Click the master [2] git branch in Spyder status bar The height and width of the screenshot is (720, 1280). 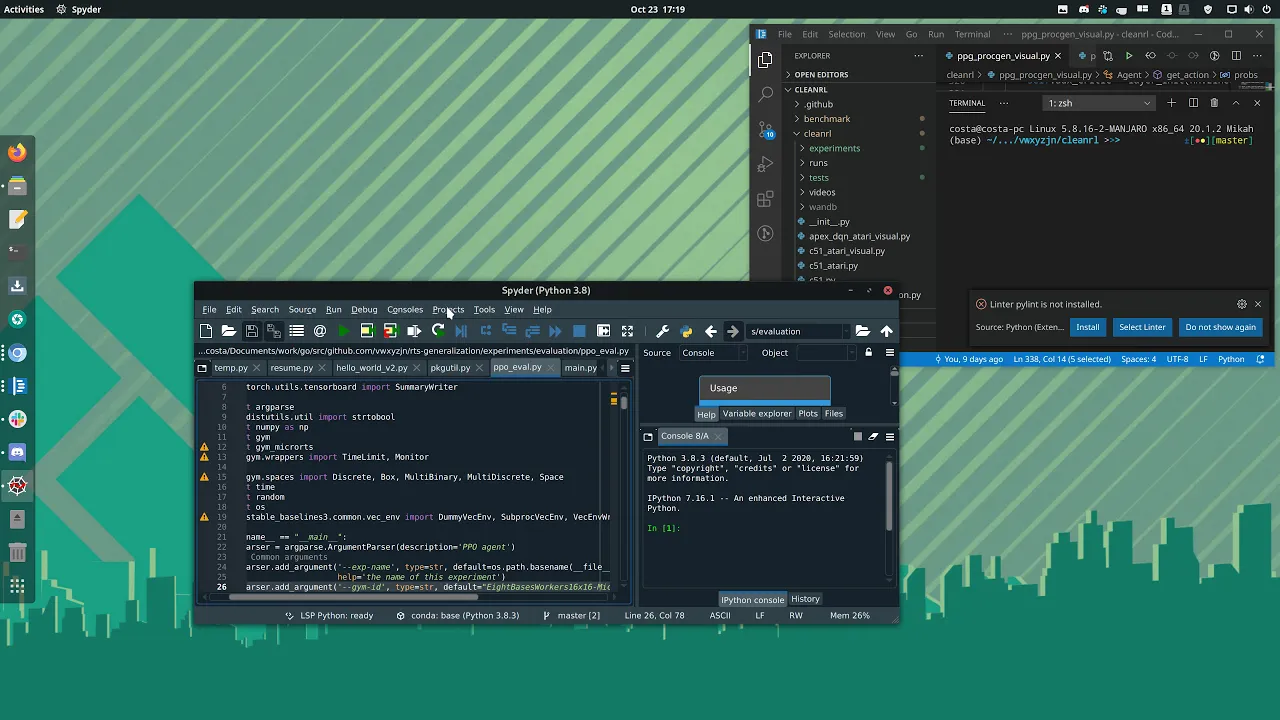click(572, 616)
